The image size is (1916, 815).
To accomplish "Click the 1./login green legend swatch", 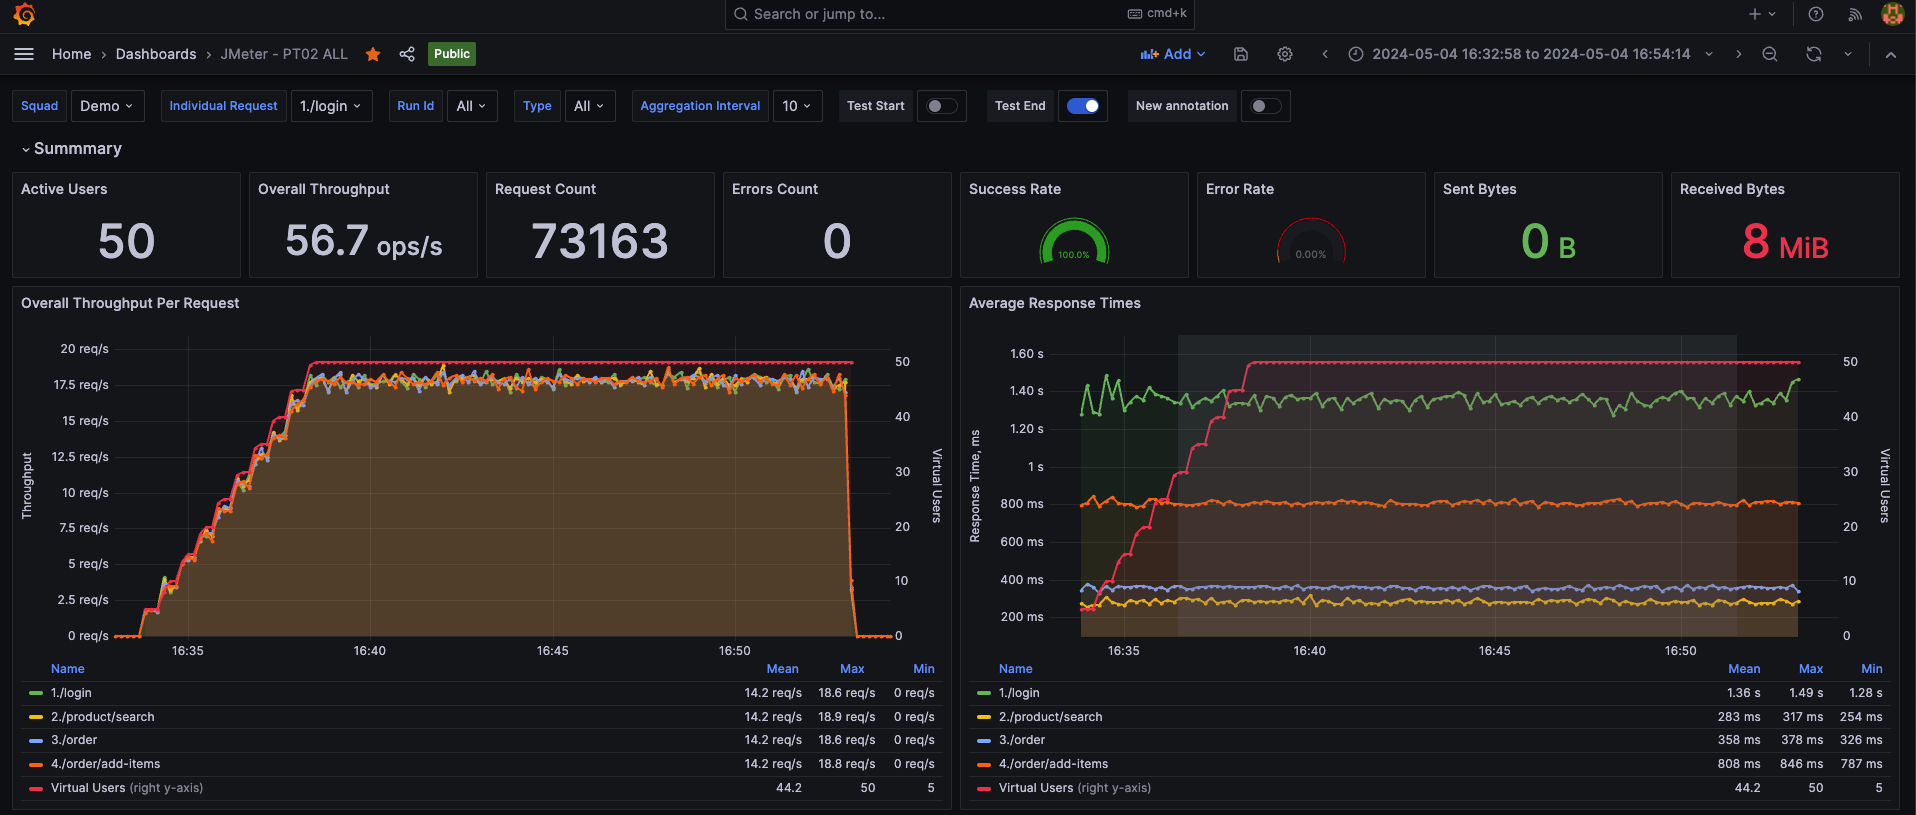I will click(36, 693).
